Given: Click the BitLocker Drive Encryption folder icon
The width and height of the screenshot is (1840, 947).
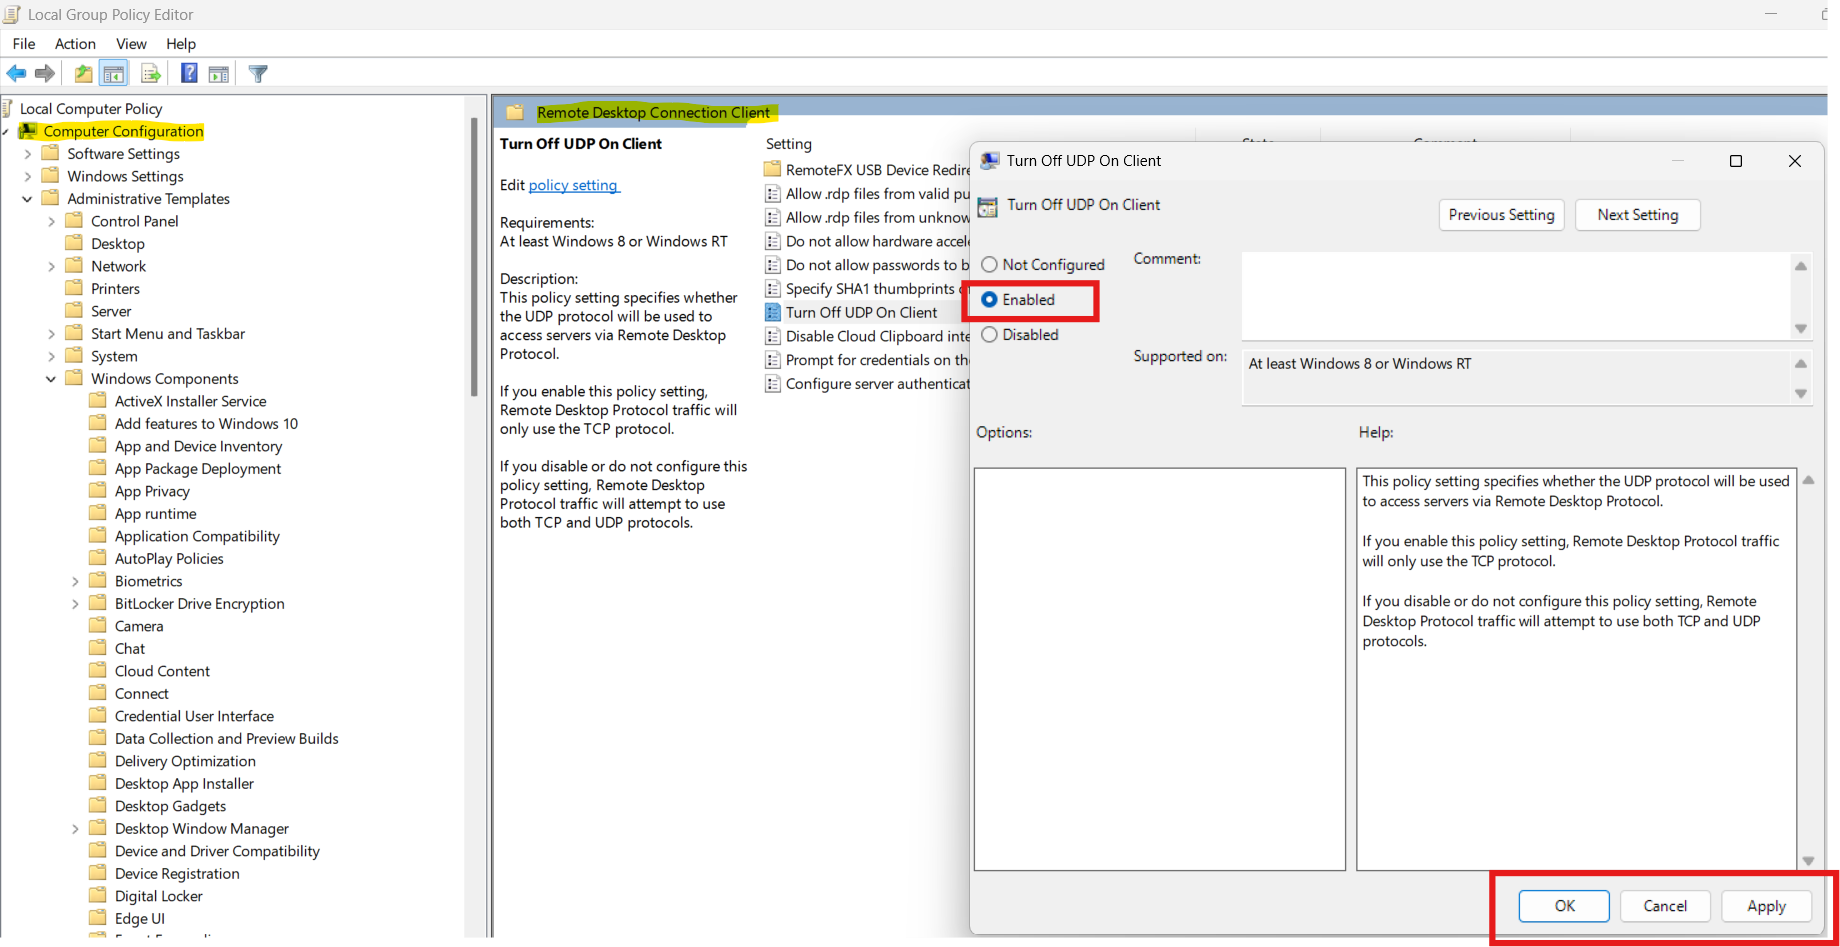Looking at the screenshot, I should pos(98,603).
